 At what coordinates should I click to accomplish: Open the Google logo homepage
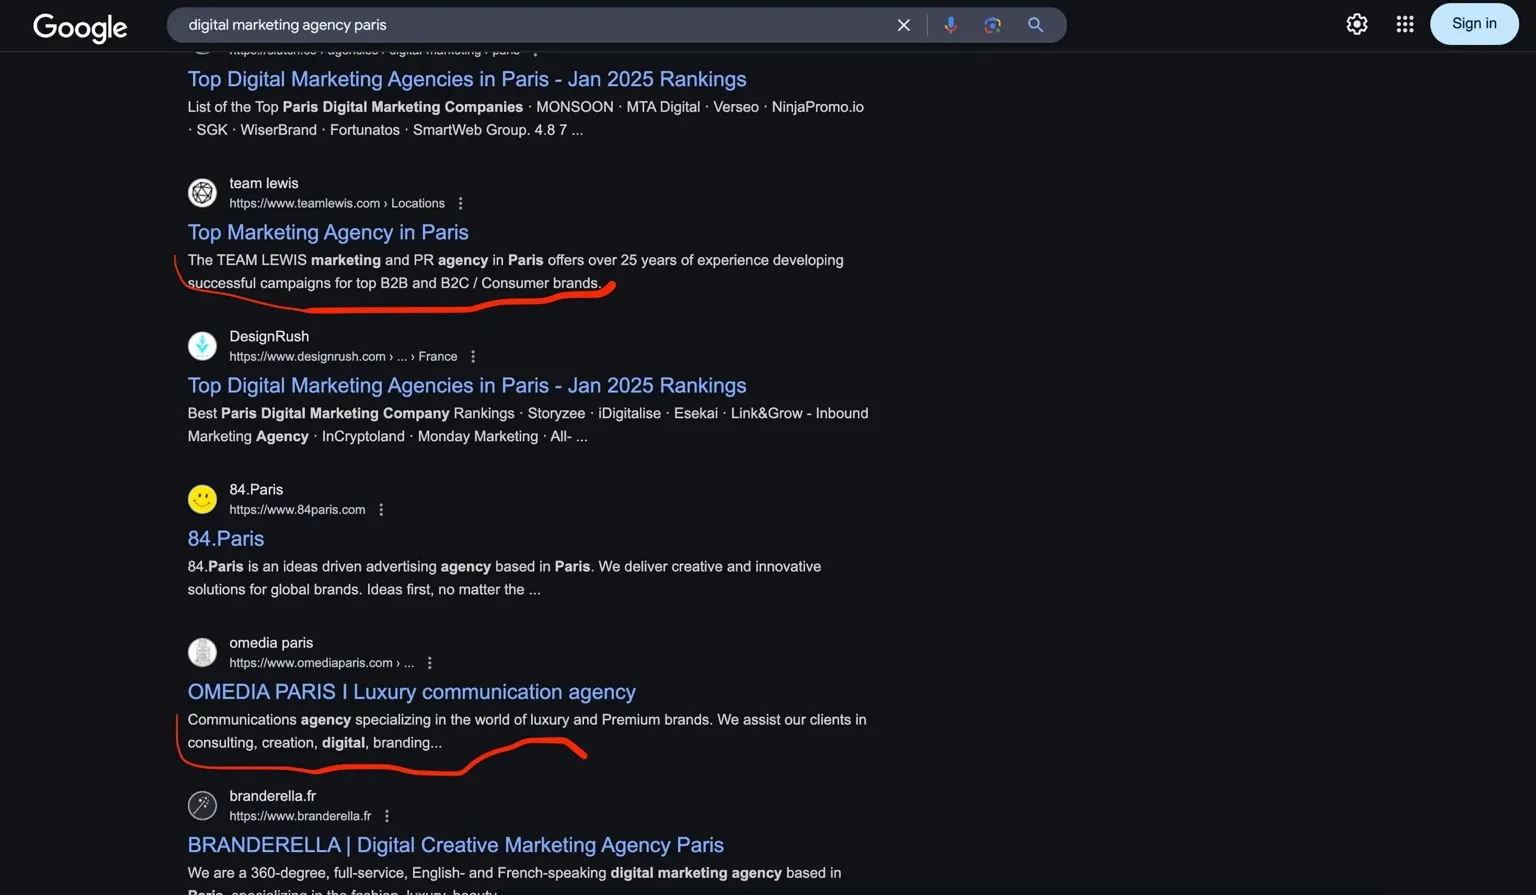coord(80,27)
